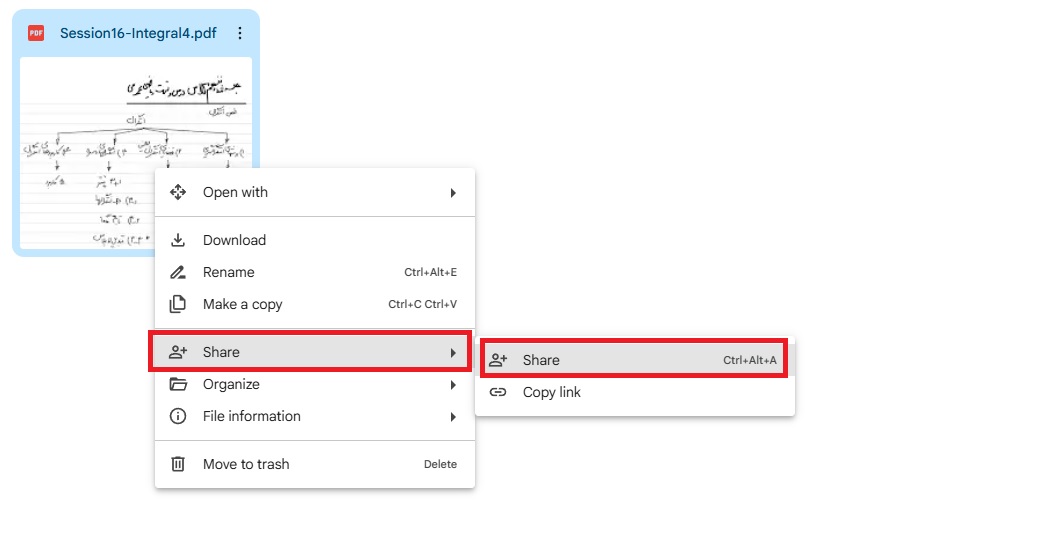Click the Make a copy icon
The image size is (1056, 556).
[178, 304]
